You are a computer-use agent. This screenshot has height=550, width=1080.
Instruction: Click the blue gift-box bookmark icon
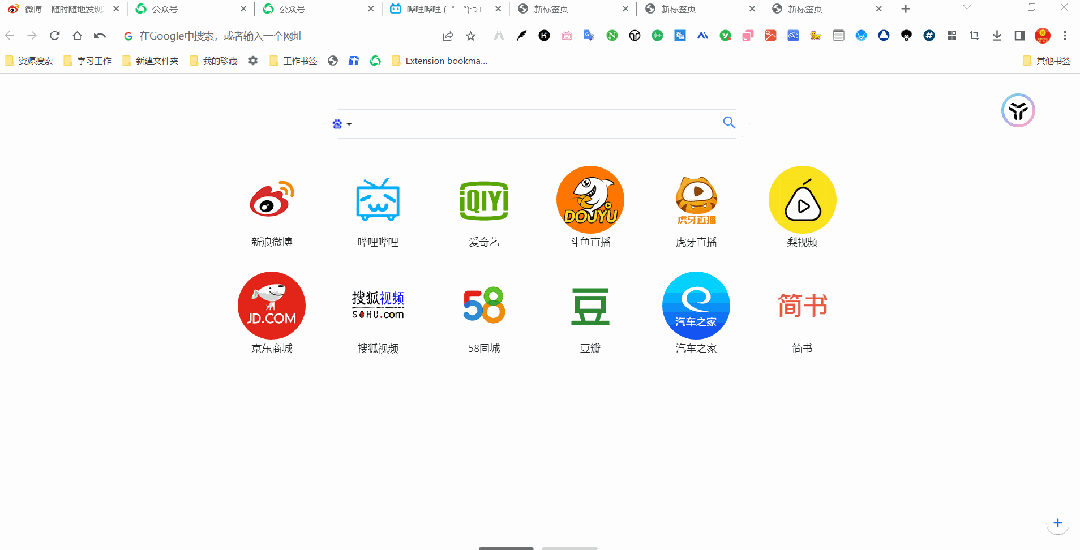[354, 61]
